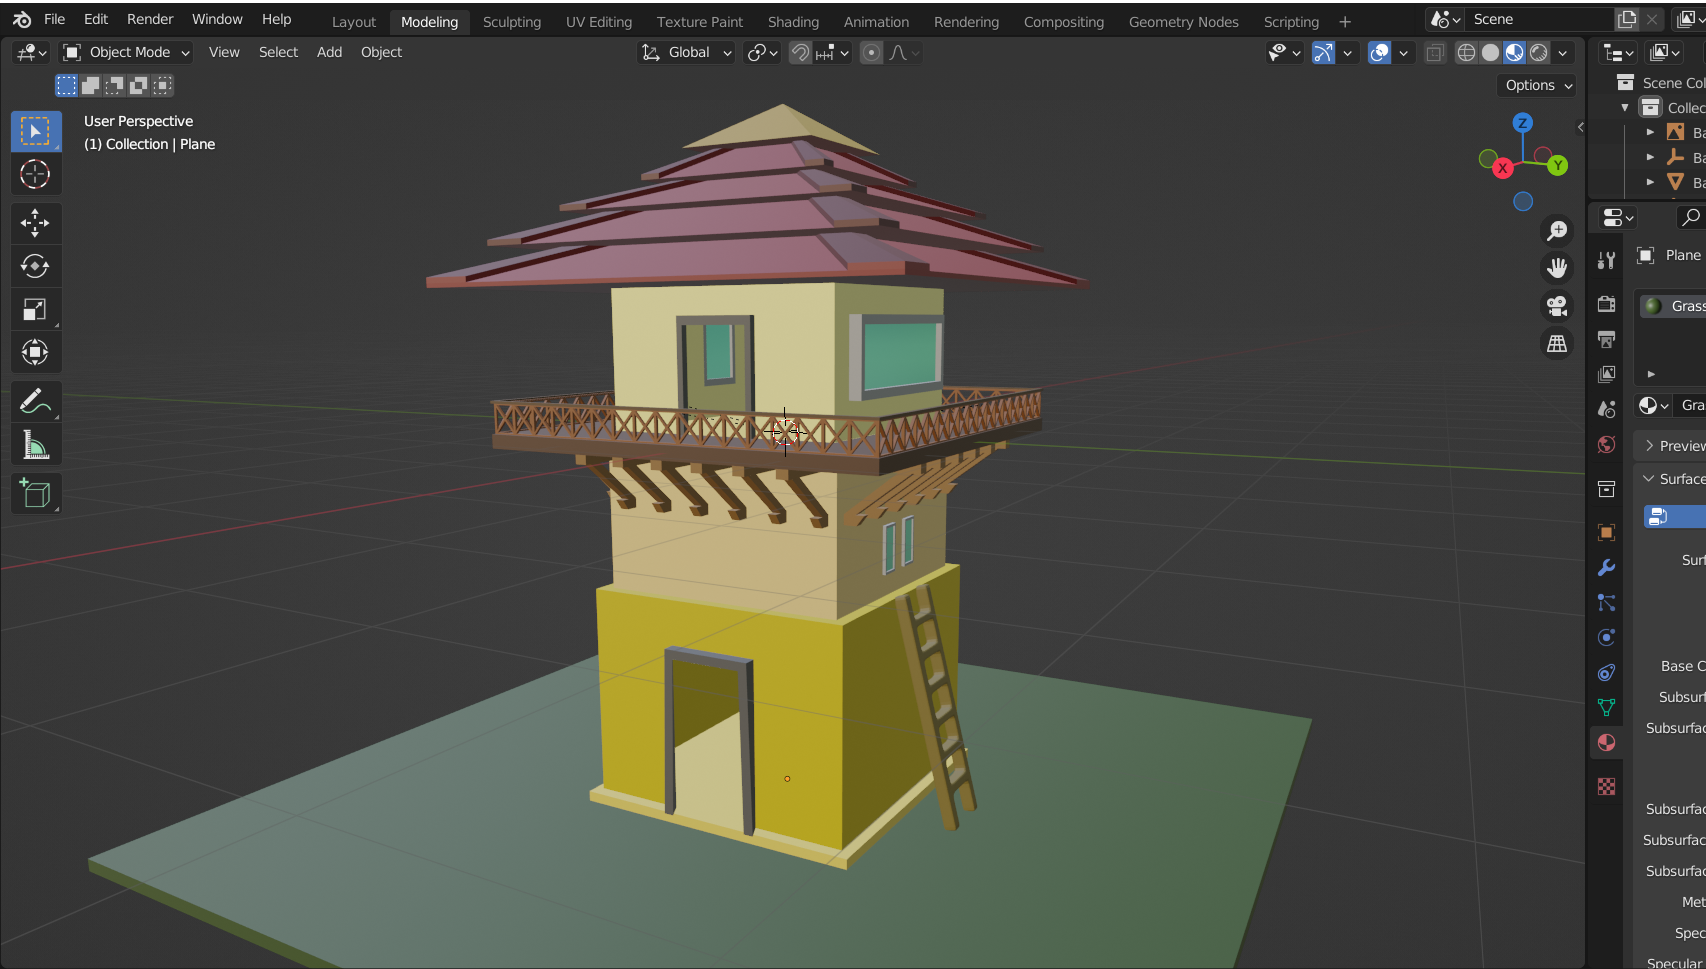Switch to Solid shading
Image resolution: width=1706 pixels, height=969 pixels.
(x=1490, y=53)
